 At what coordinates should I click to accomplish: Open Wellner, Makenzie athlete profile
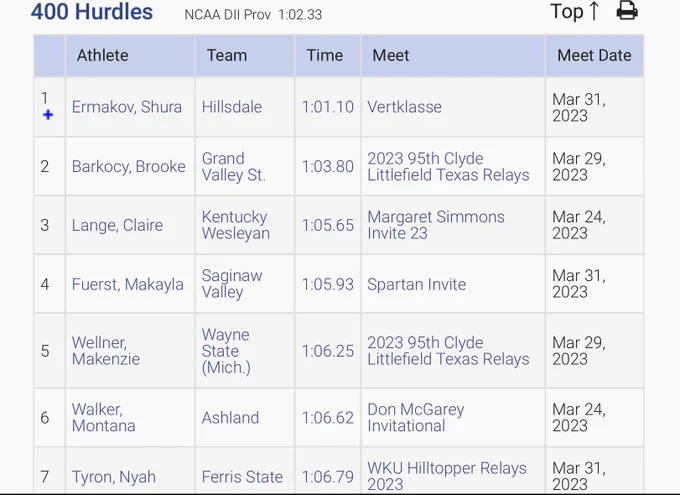[106, 351]
